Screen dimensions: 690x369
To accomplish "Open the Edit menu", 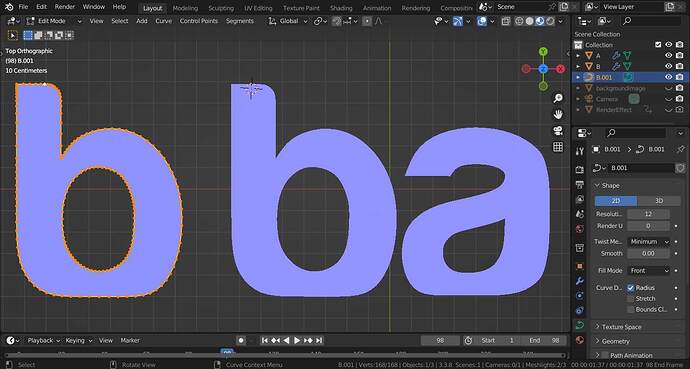I will (x=41, y=7).
